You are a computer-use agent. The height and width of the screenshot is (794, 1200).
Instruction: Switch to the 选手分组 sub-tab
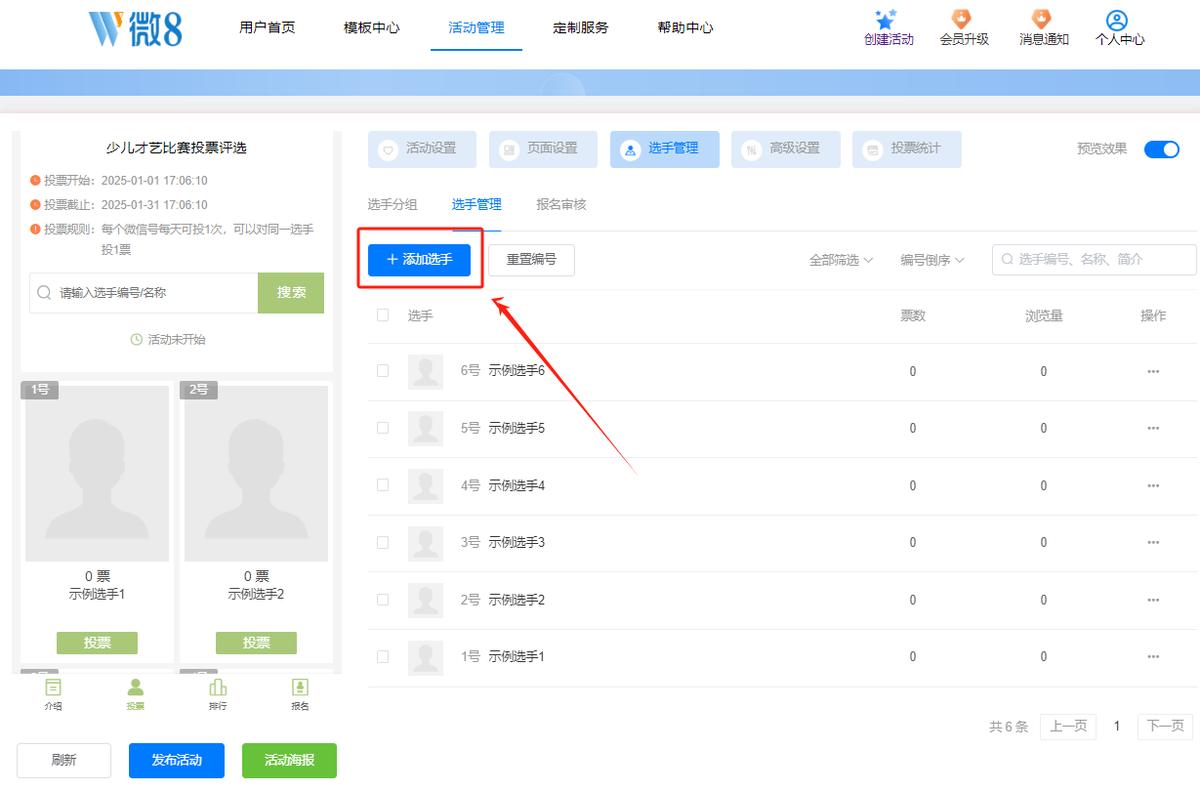(392, 205)
